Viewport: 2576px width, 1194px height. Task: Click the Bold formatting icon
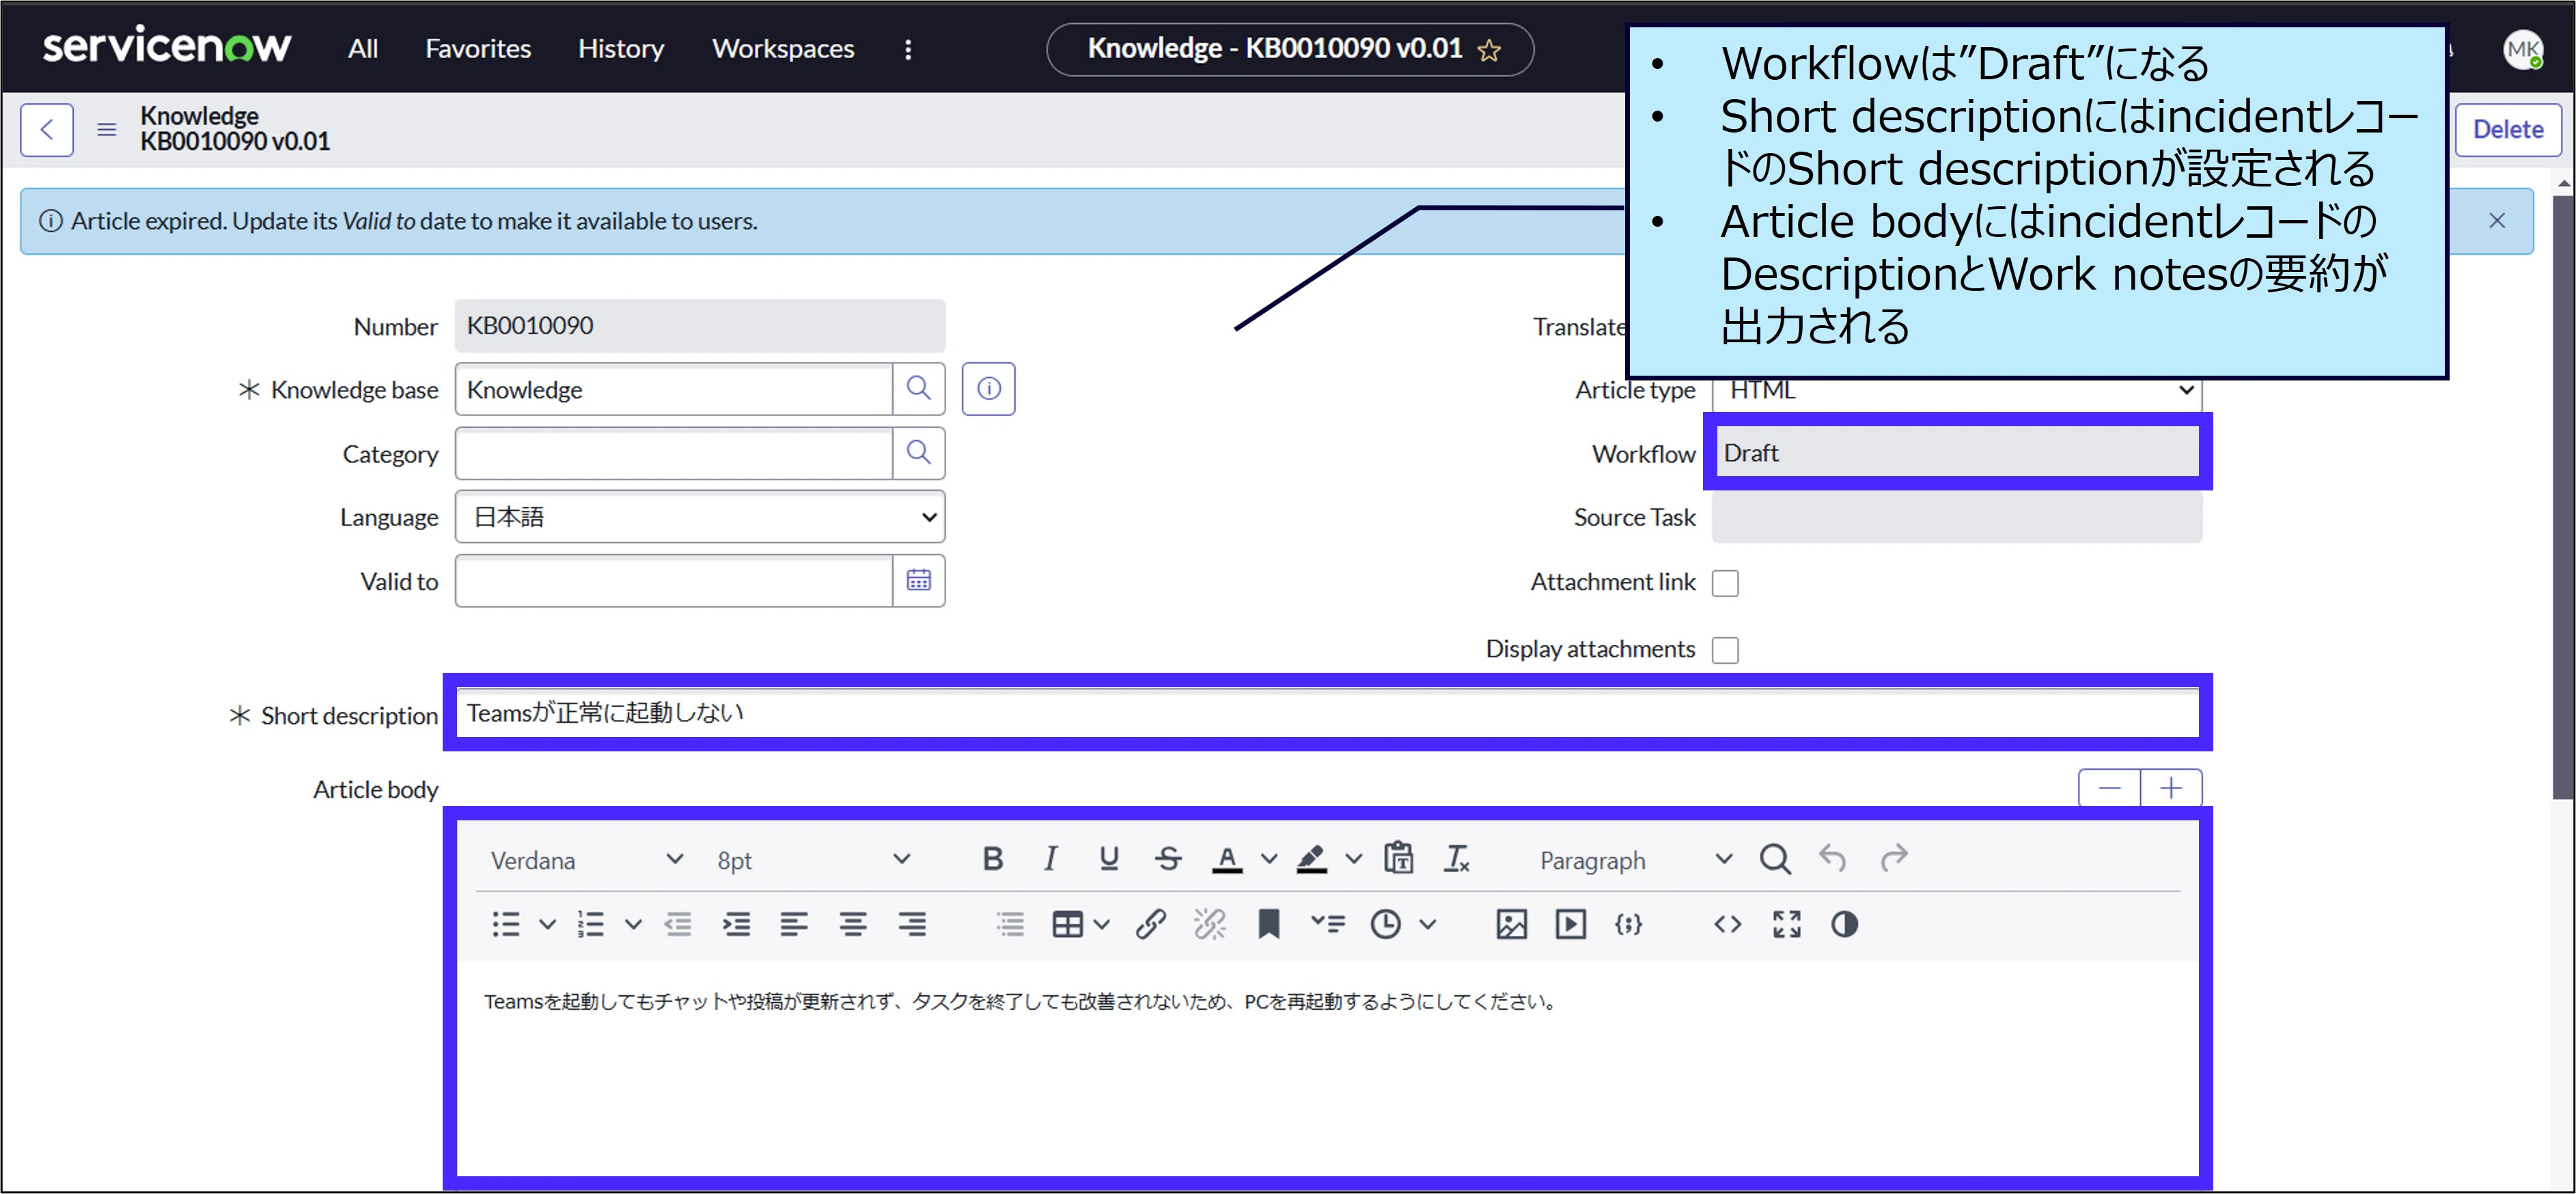tap(992, 859)
